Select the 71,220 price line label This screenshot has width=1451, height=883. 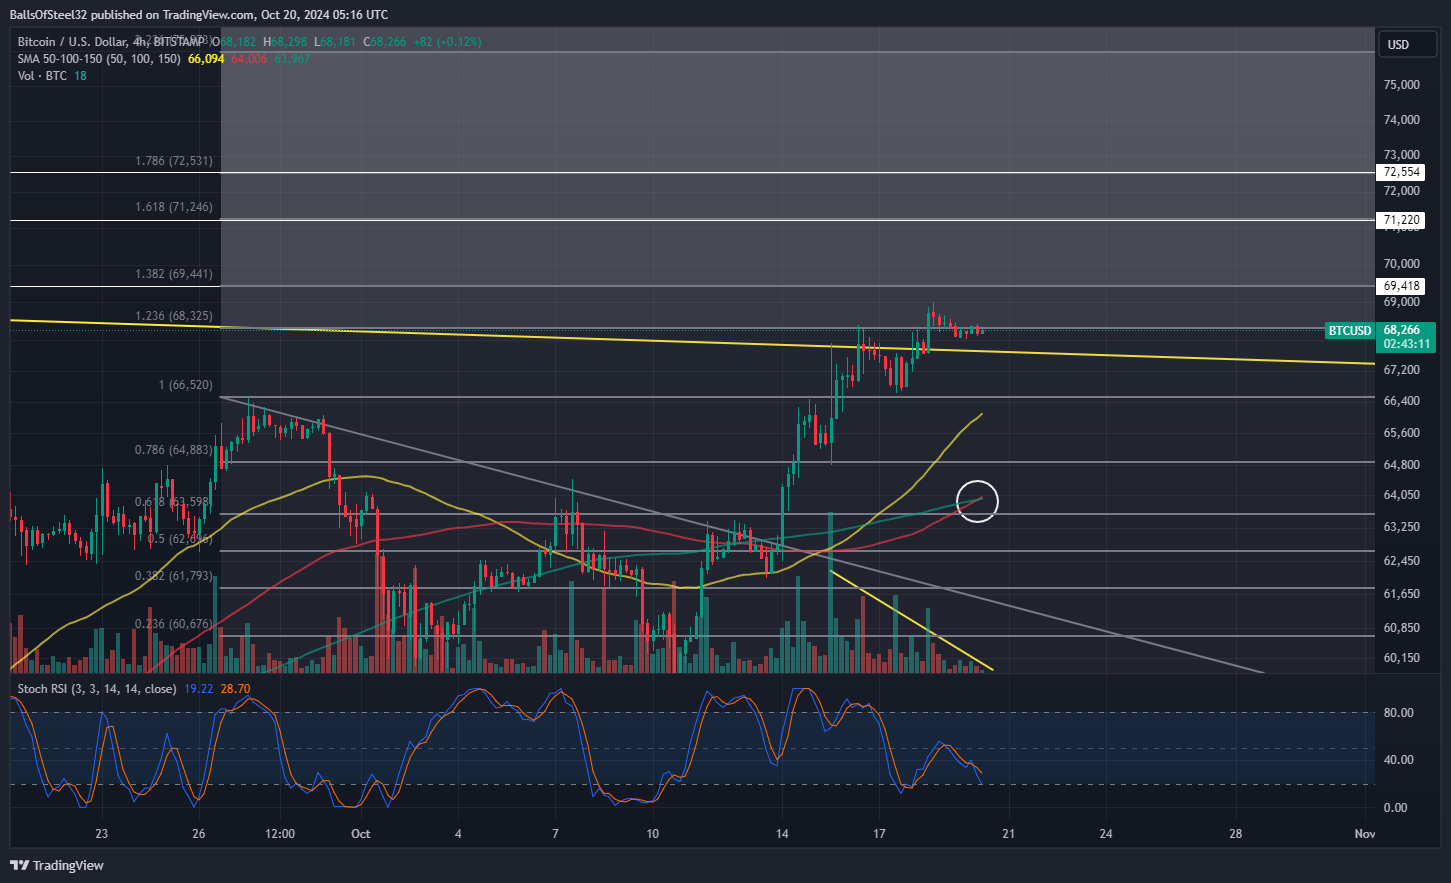click(1401, 220)
